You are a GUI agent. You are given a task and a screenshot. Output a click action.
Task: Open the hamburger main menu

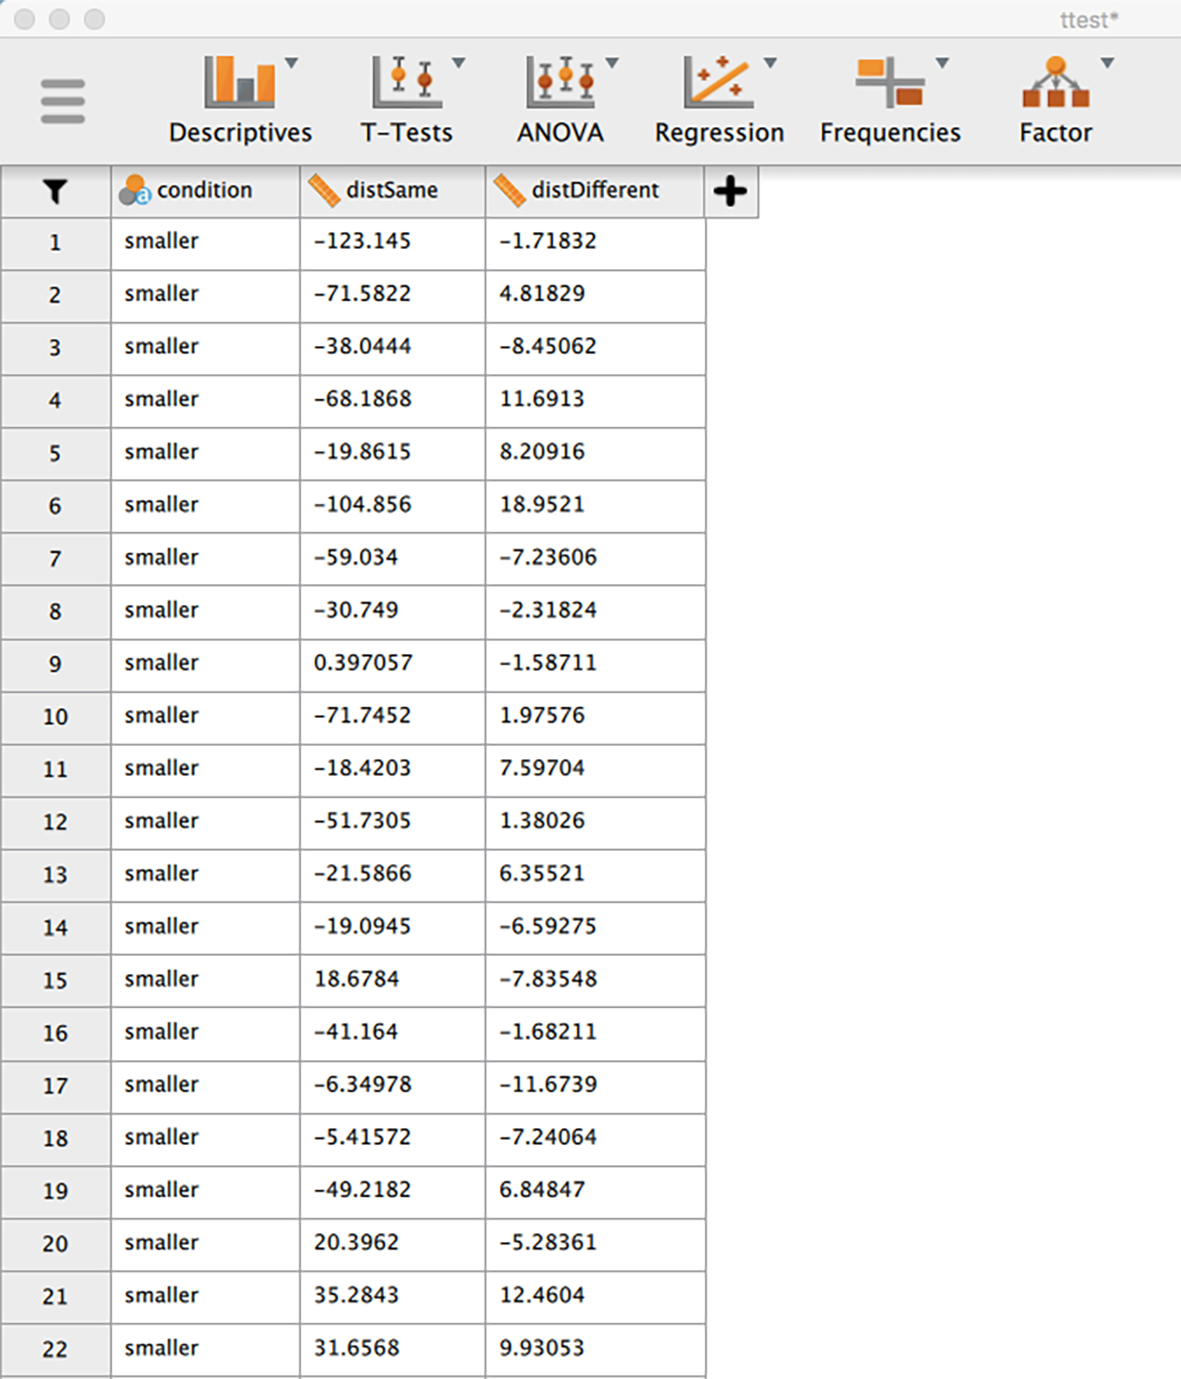62,101
